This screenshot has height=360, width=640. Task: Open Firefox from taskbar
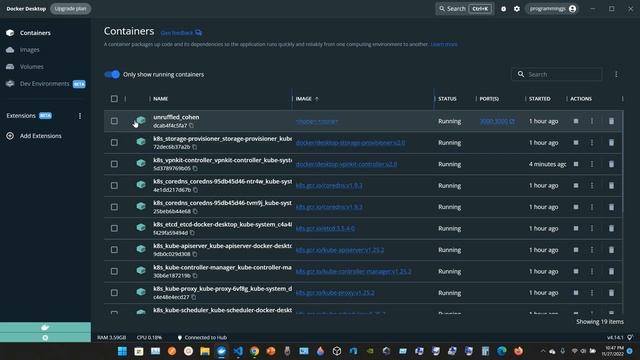(x=518, y=351)
